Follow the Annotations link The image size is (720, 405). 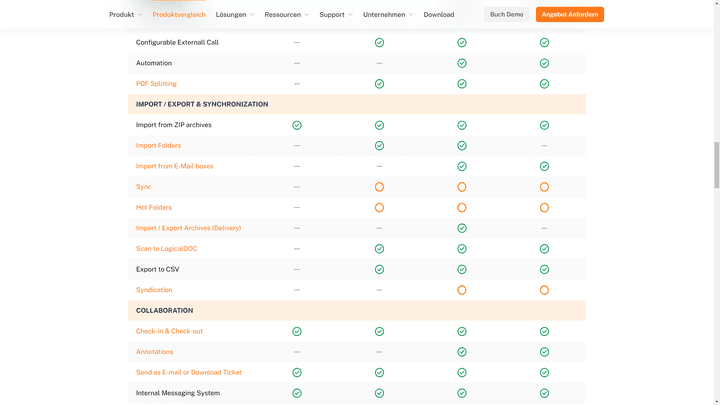155,352
